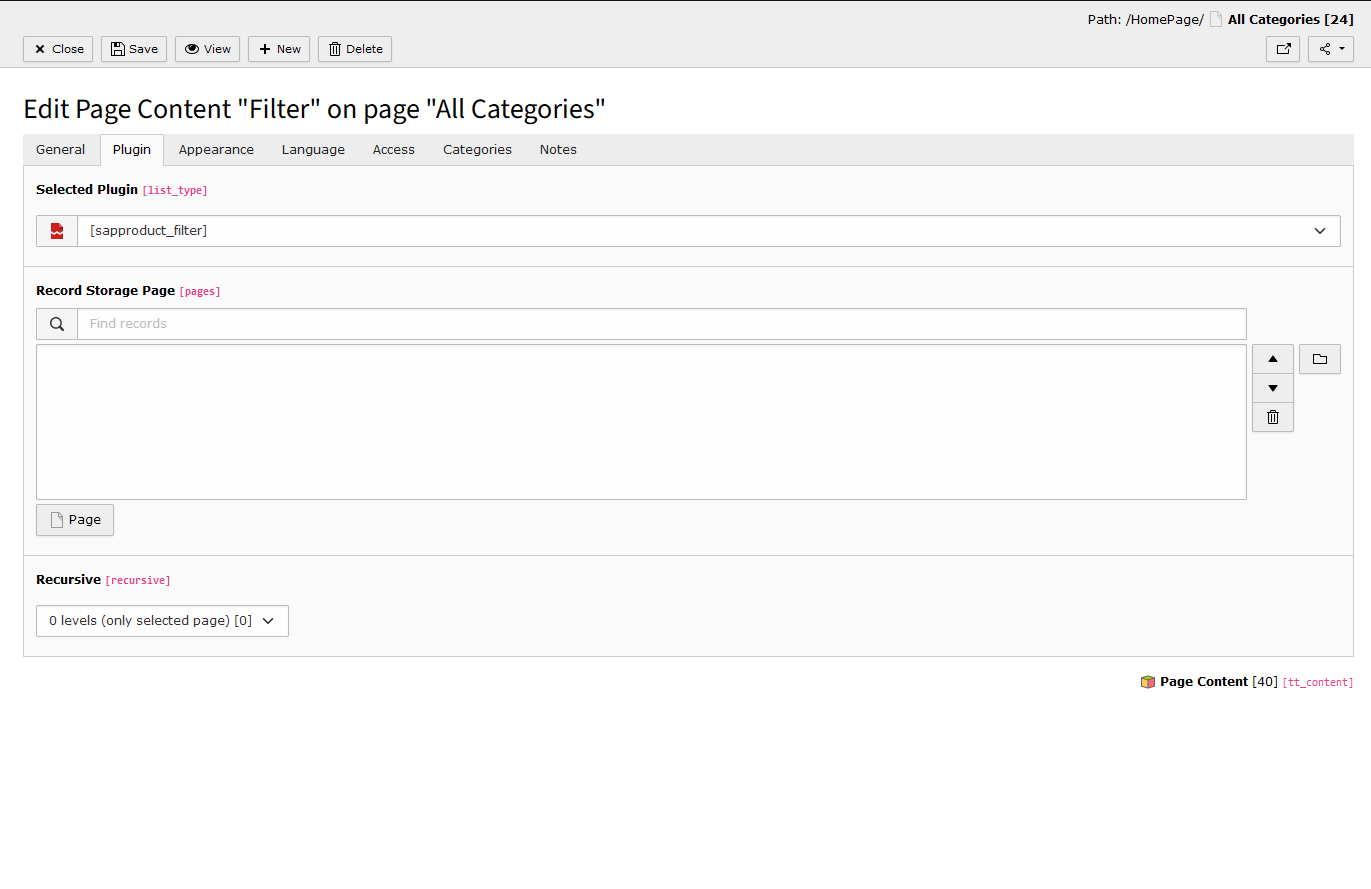Screen dimensions: 1371x889
Task: Click the Find records search field
Action: 660,324
